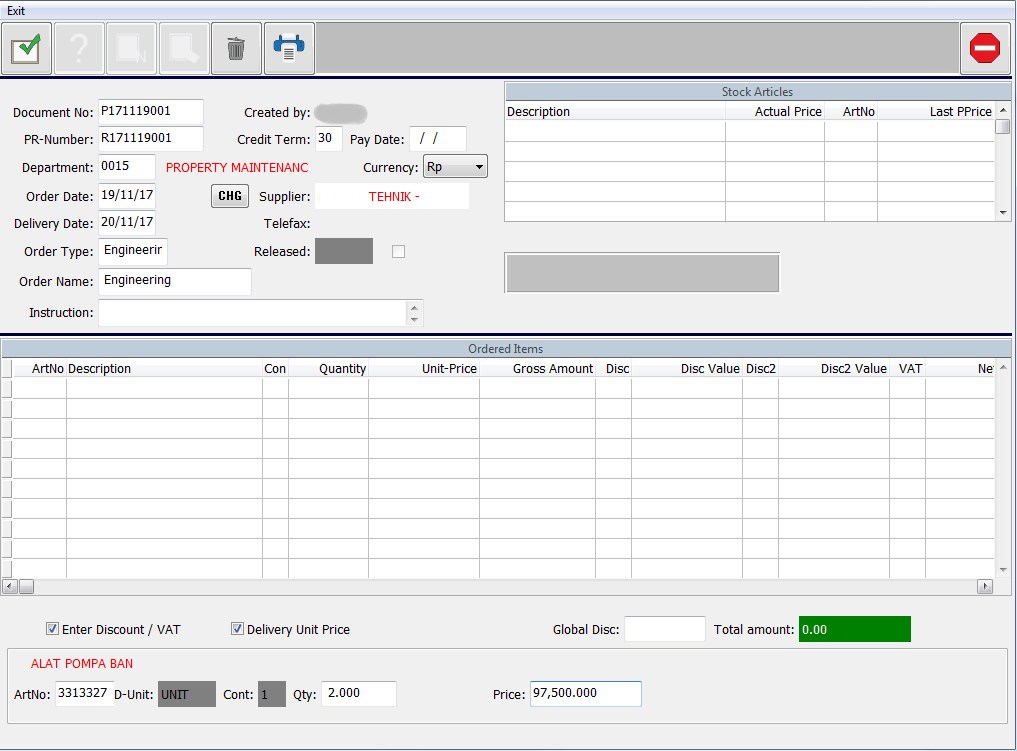Image resolution: width=1017 pixels, height=751 pixels.
Task: Click the Instruction box up arrow
Action: click(414, 307)
